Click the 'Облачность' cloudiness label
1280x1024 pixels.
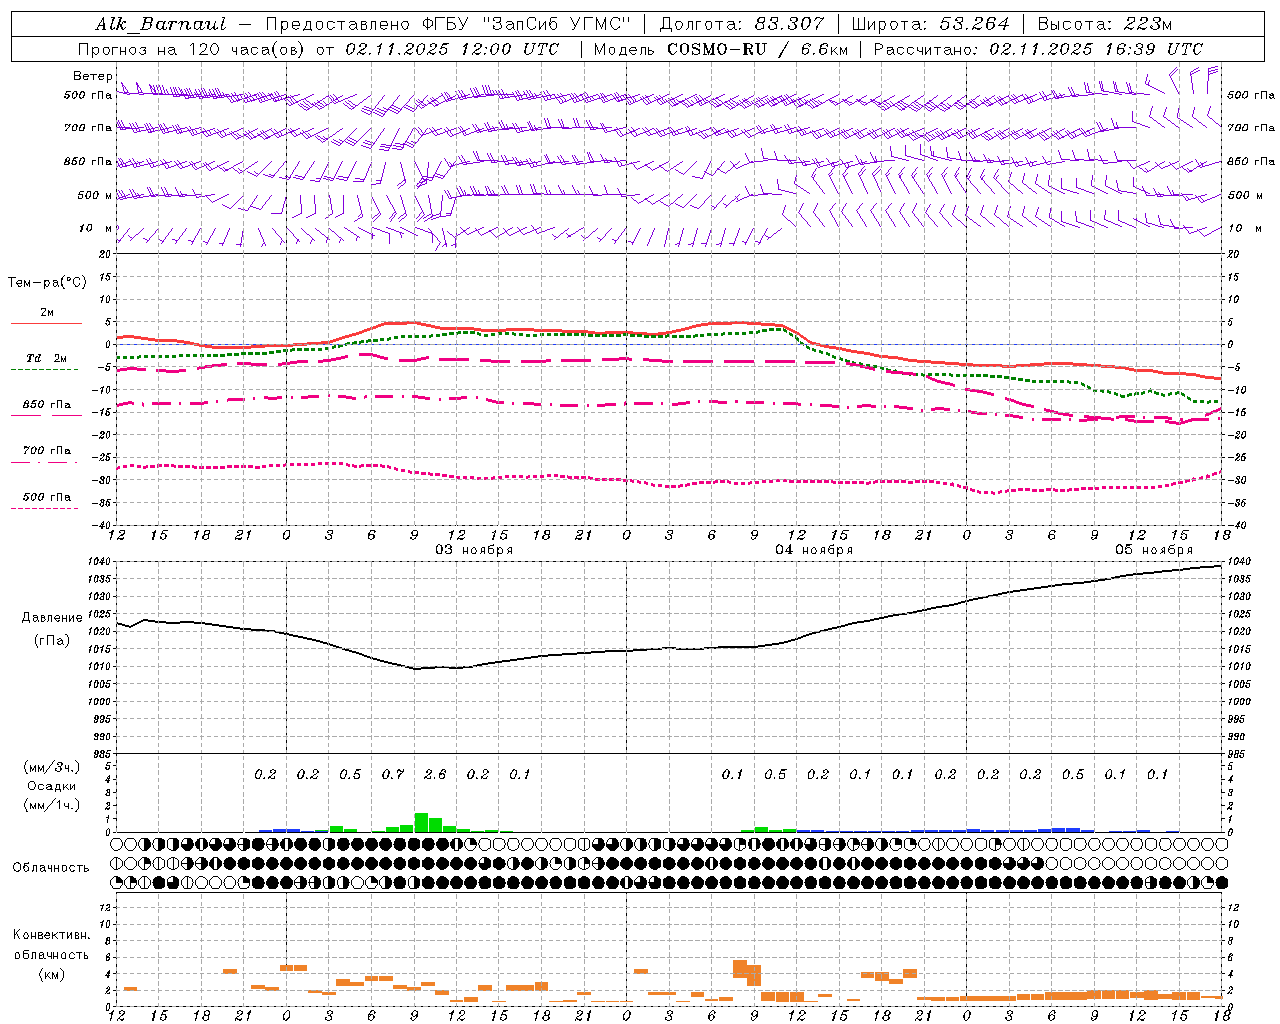51,868
